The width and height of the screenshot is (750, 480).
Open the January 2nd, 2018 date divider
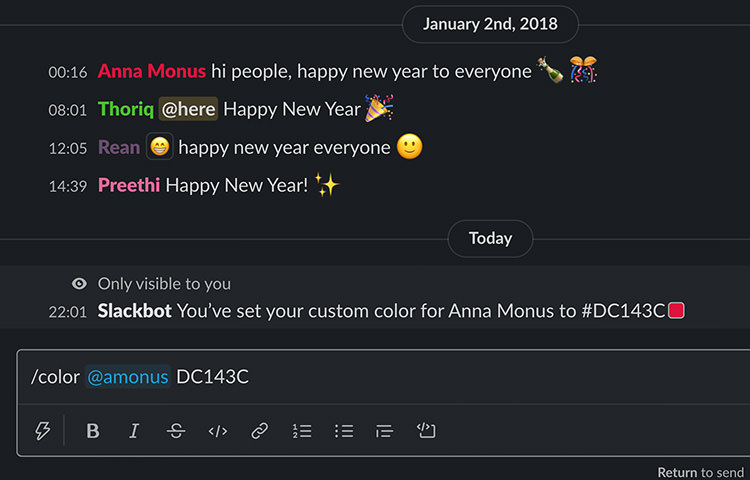(x=490, y=24)
